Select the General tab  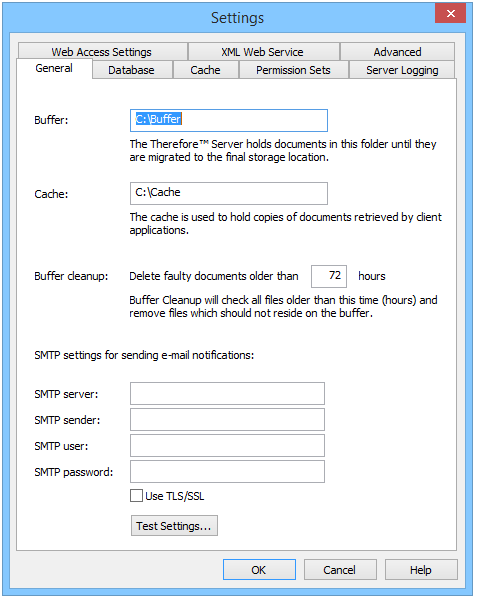54,68
